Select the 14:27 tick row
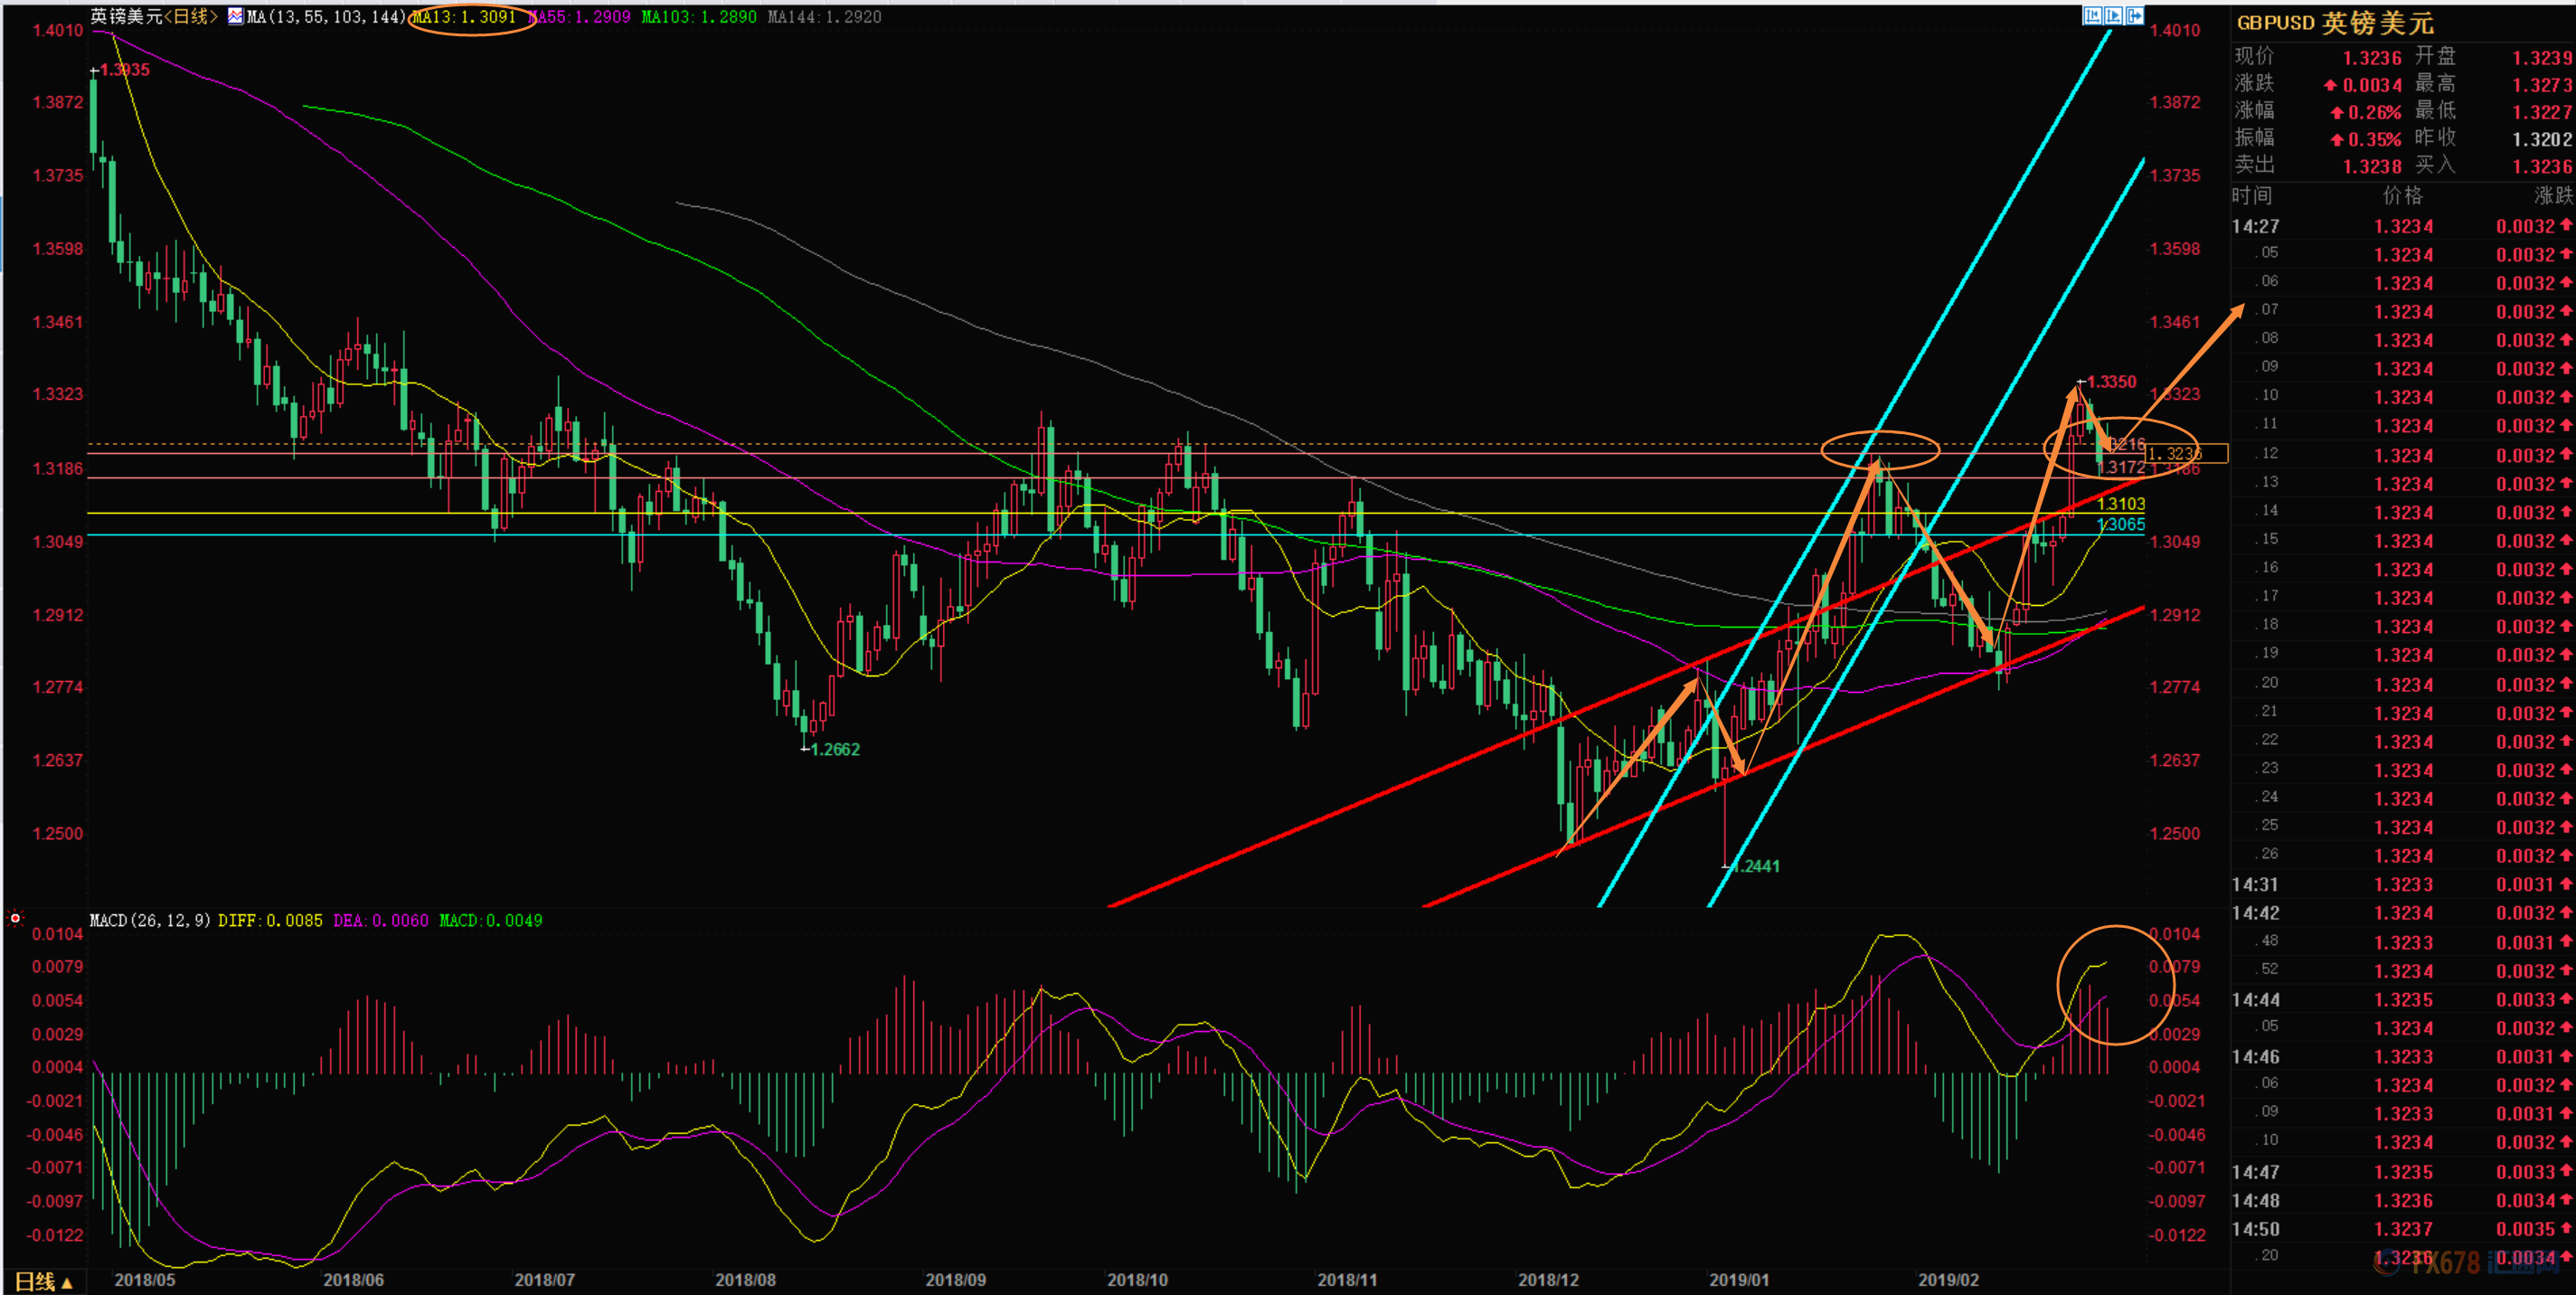The image size is (2576, 1295). pos(2403,227)
